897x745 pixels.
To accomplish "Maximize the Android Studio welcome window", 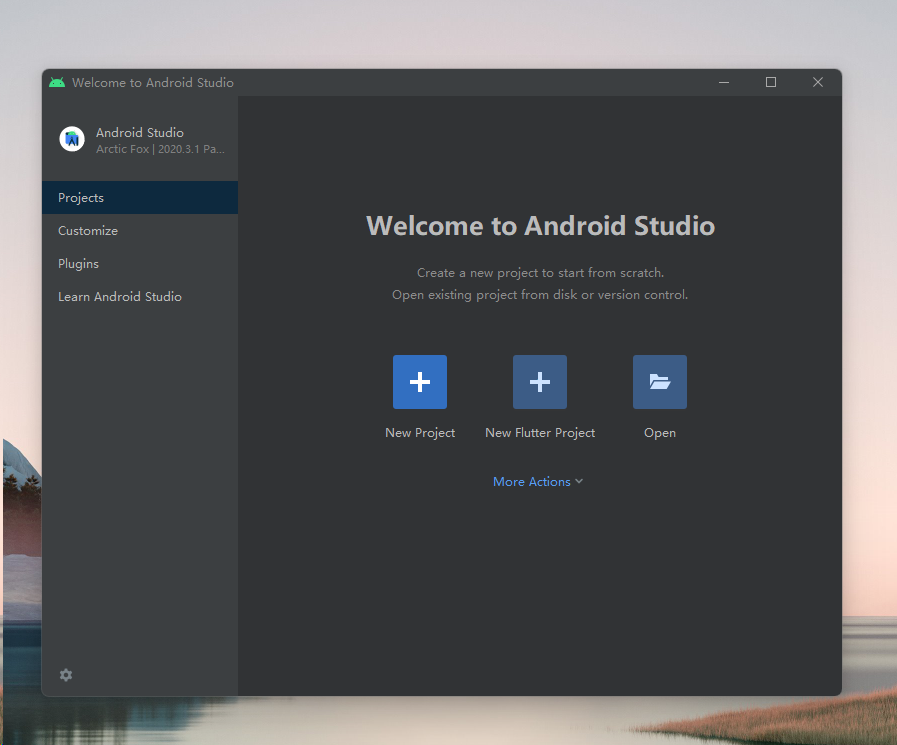I will (771, 82).
